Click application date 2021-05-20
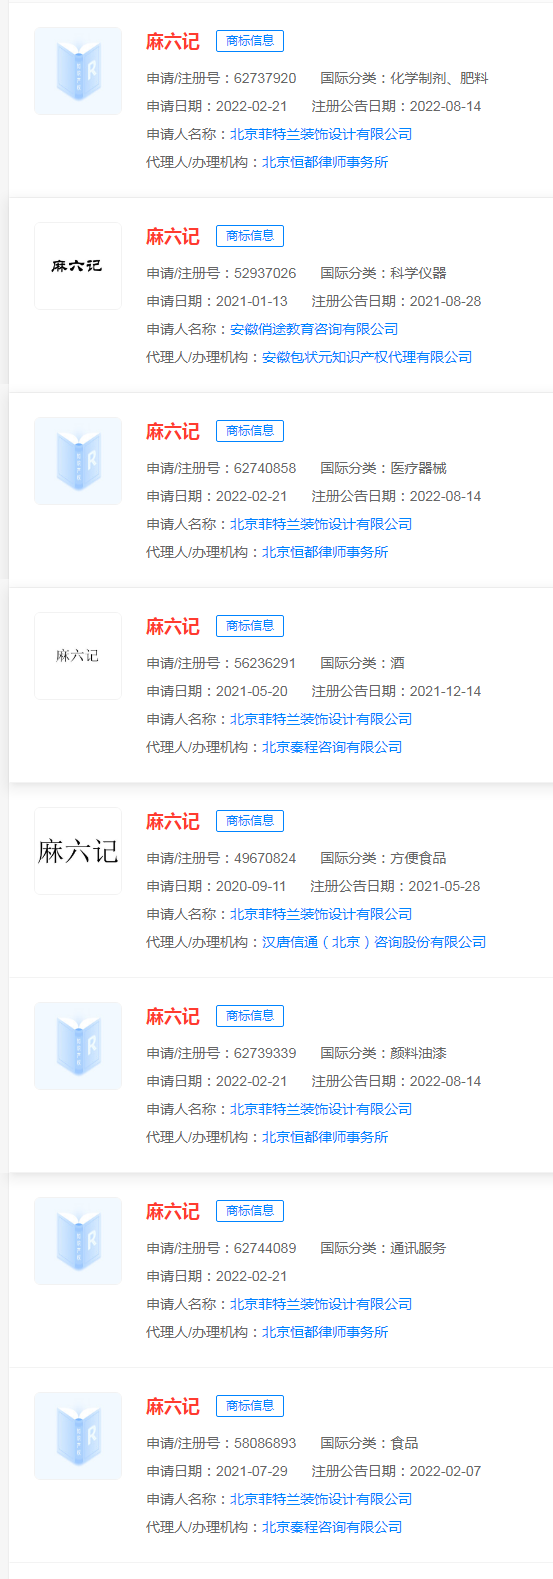This screenshot has height=1579, width=553. click(252, 691)
